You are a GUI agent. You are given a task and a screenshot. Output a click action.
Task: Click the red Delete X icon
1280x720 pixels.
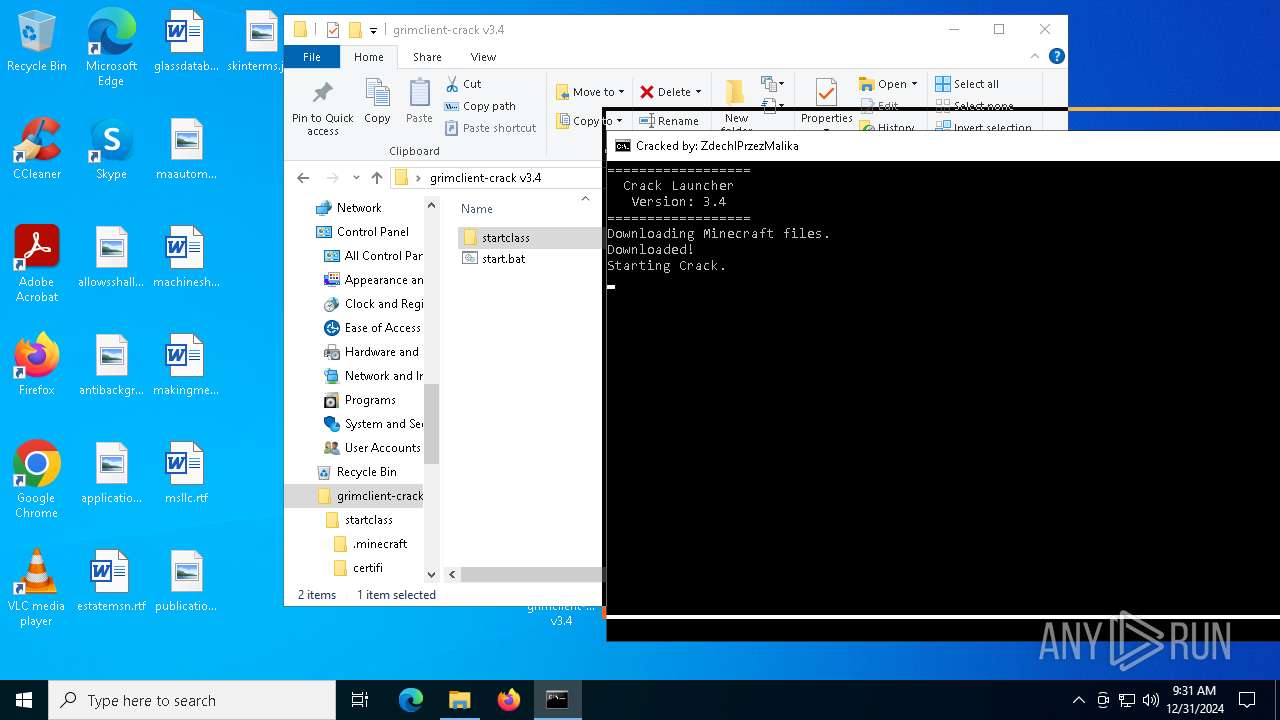[647, 92]
